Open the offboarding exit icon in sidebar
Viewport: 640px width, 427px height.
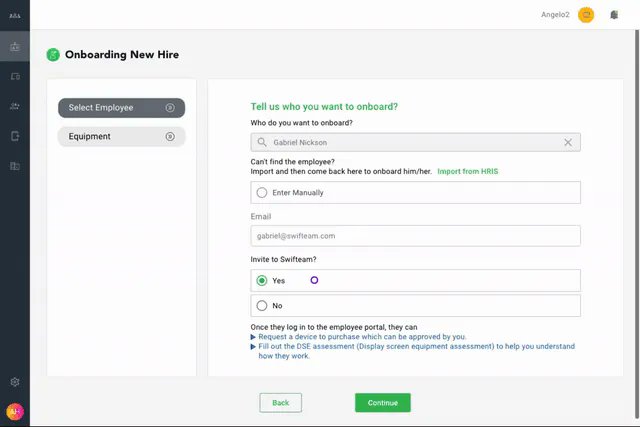click(15, 136)
